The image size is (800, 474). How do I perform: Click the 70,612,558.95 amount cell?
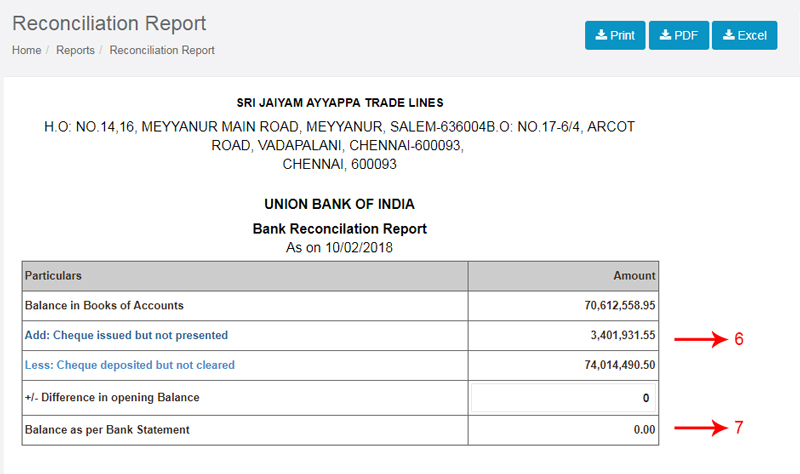pos(563,306)
